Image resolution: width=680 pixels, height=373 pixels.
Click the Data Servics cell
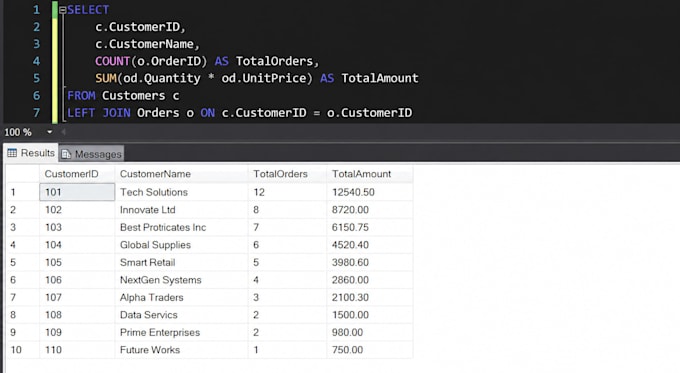[x=181, y=315]
